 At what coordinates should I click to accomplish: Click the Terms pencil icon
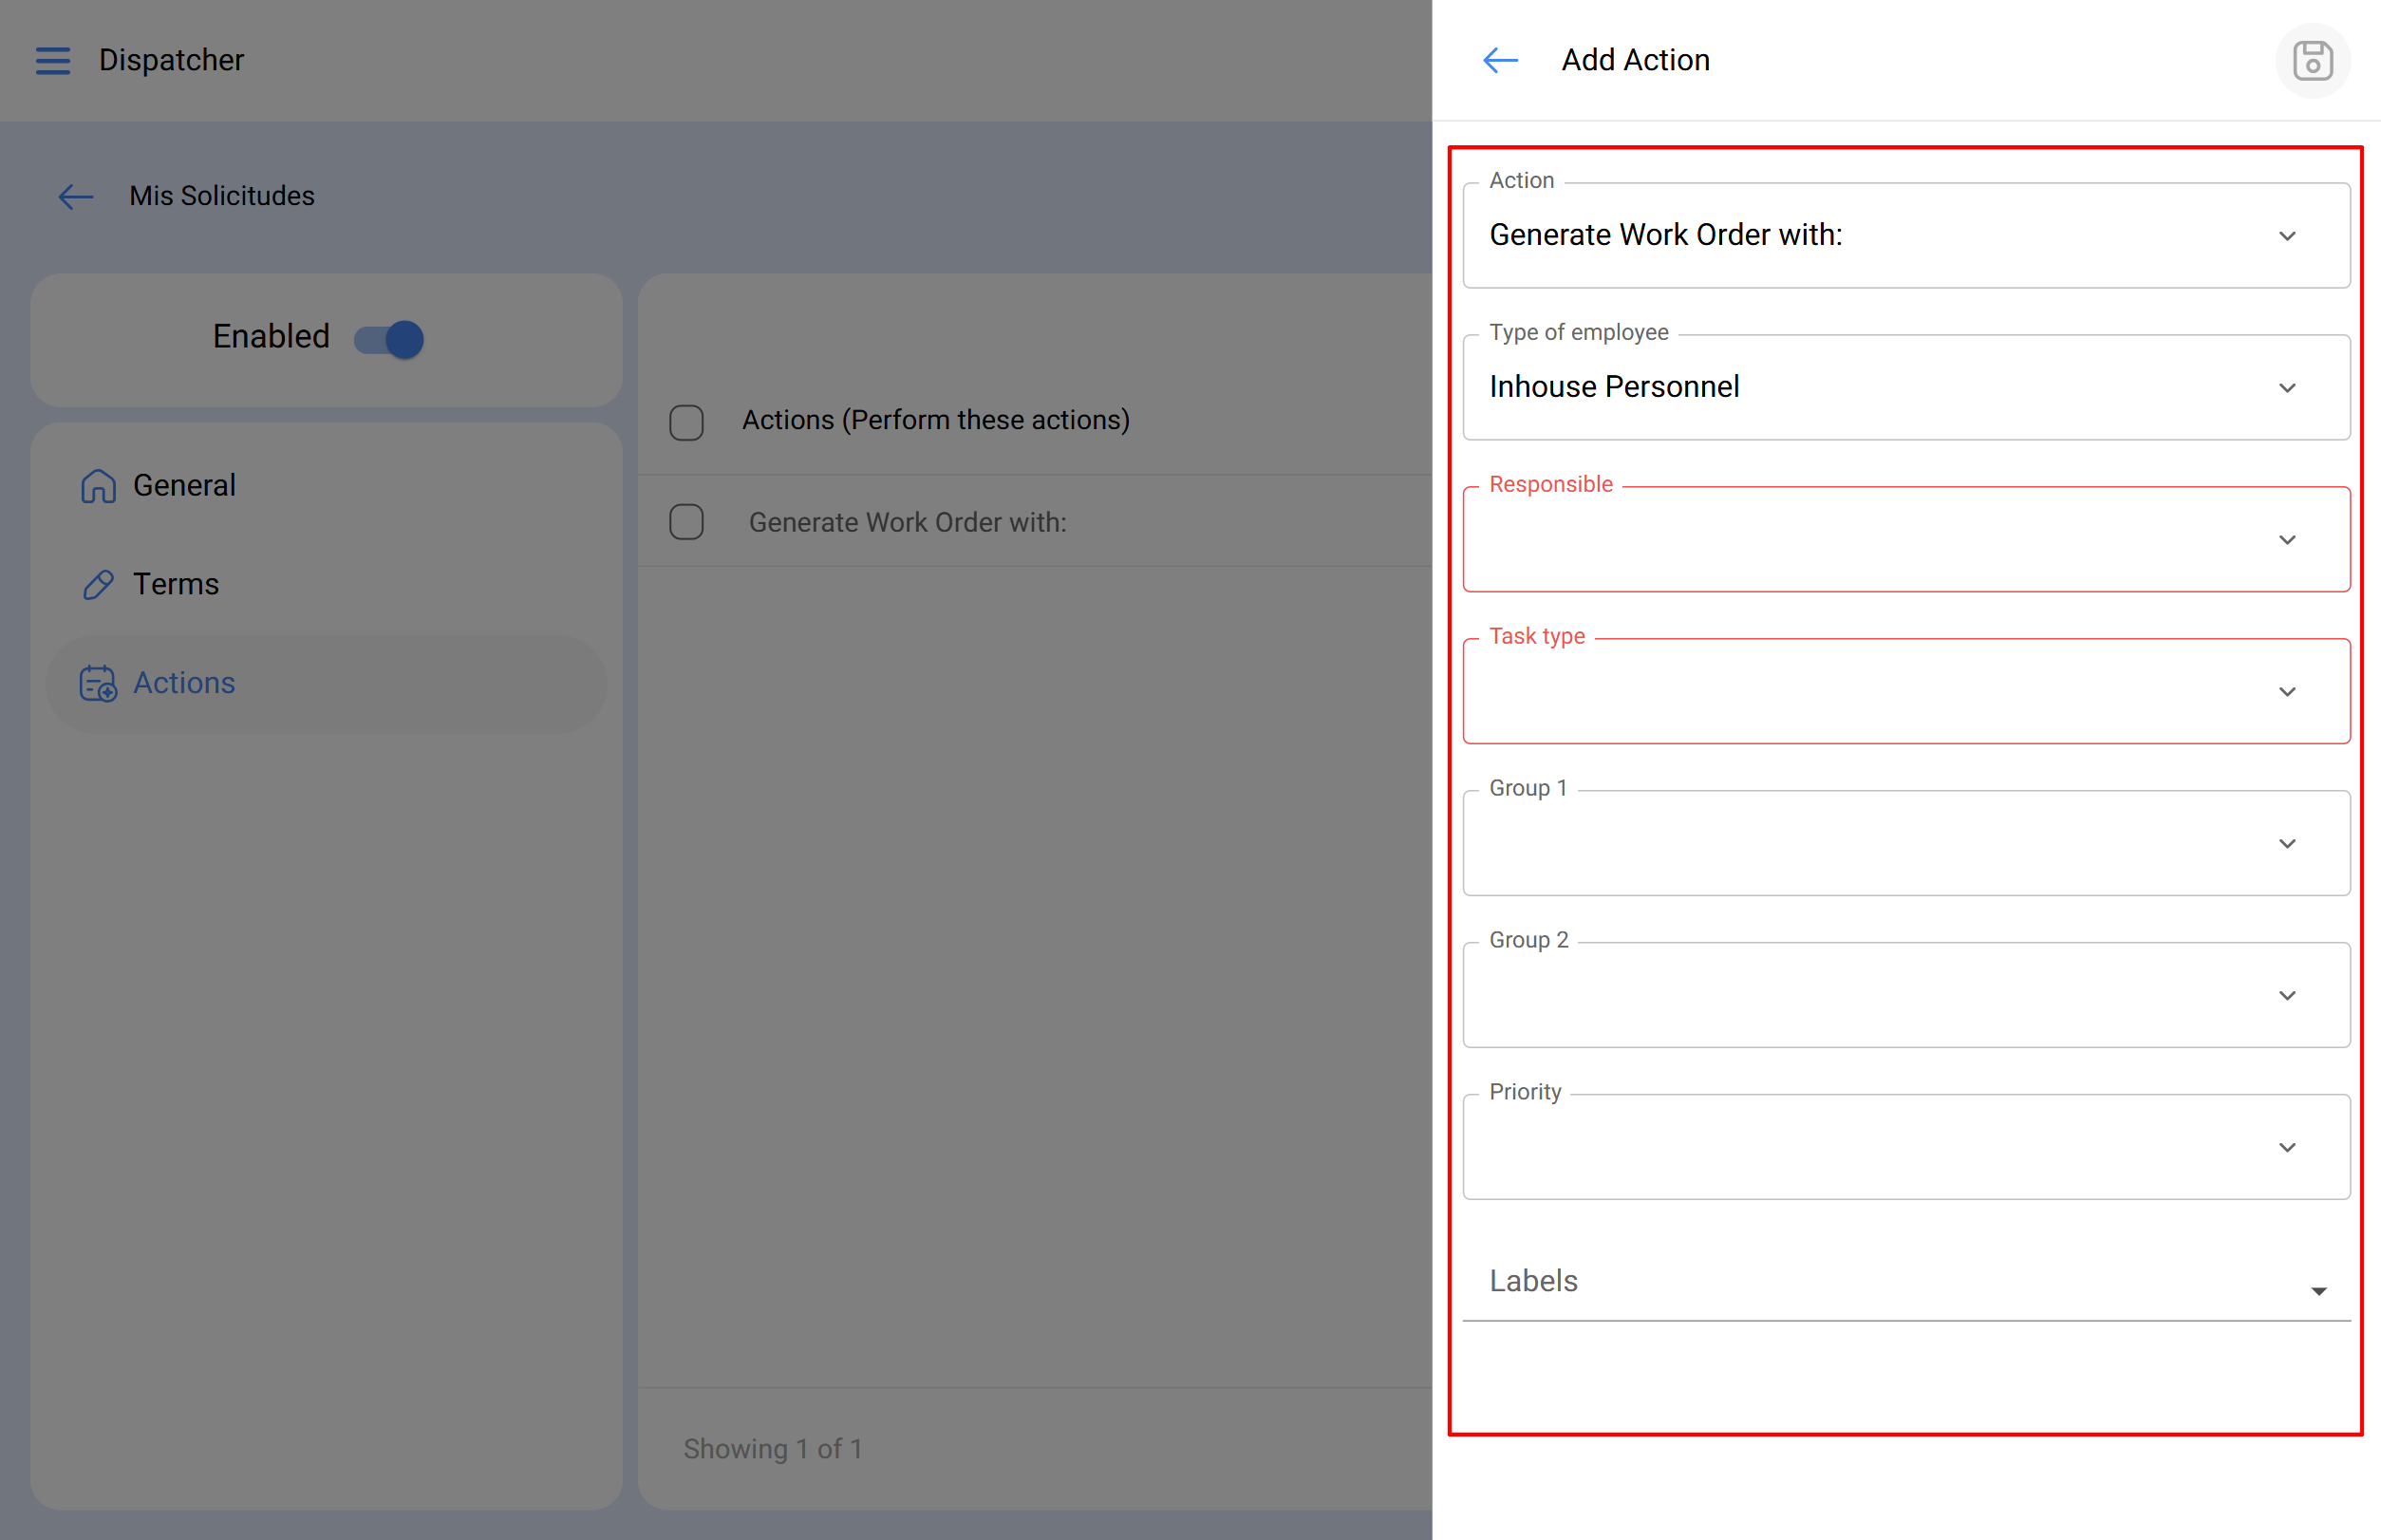click(98, 585)
